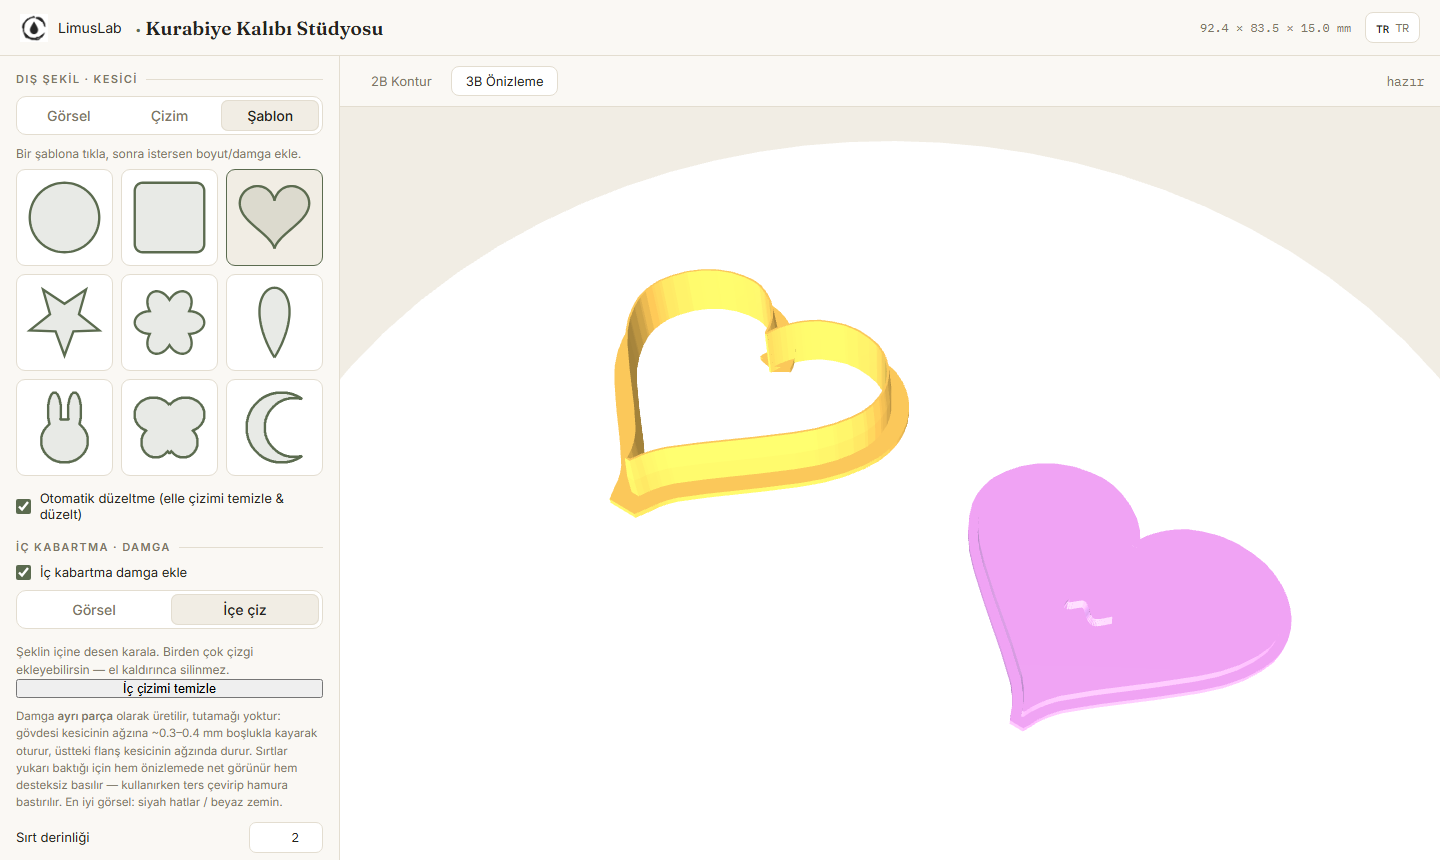Click the hazır status text
This screenshot has height=860, width=1440.
[1405, 82]
